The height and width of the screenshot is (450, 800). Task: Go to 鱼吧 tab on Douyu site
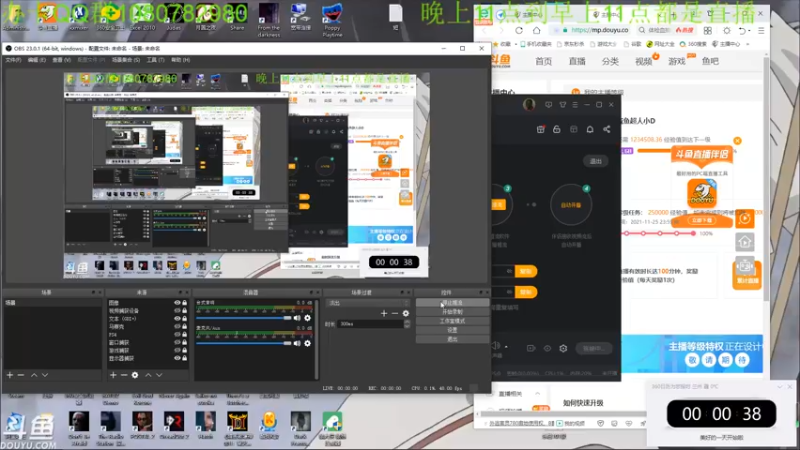(710, 61)
